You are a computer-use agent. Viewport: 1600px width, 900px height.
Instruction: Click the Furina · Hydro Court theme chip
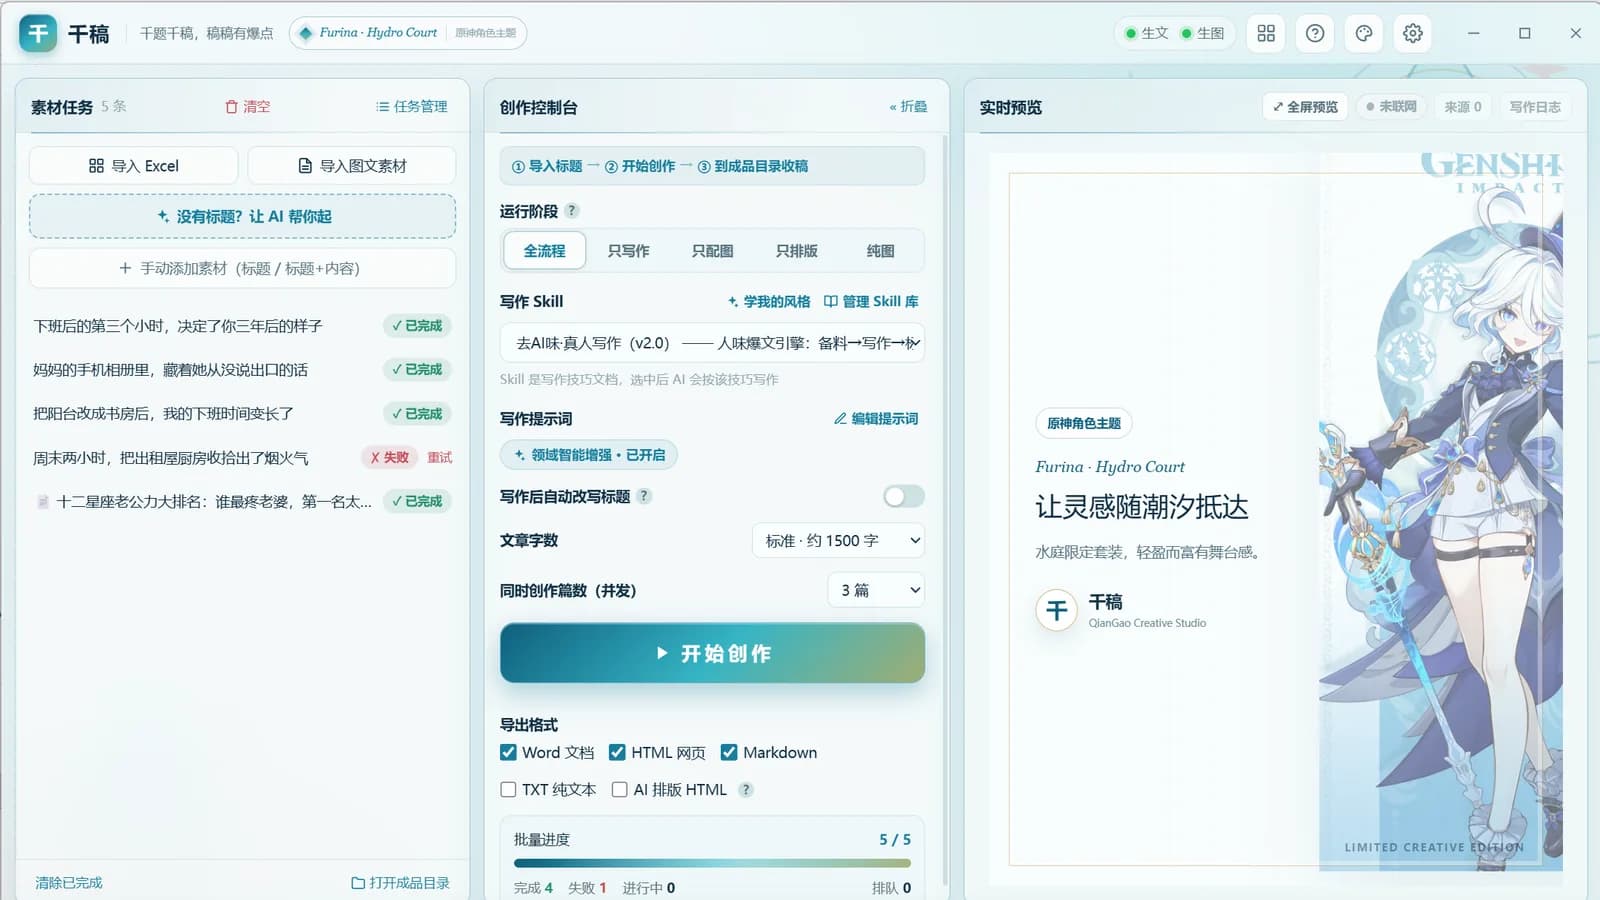click(x=408, y=33)
